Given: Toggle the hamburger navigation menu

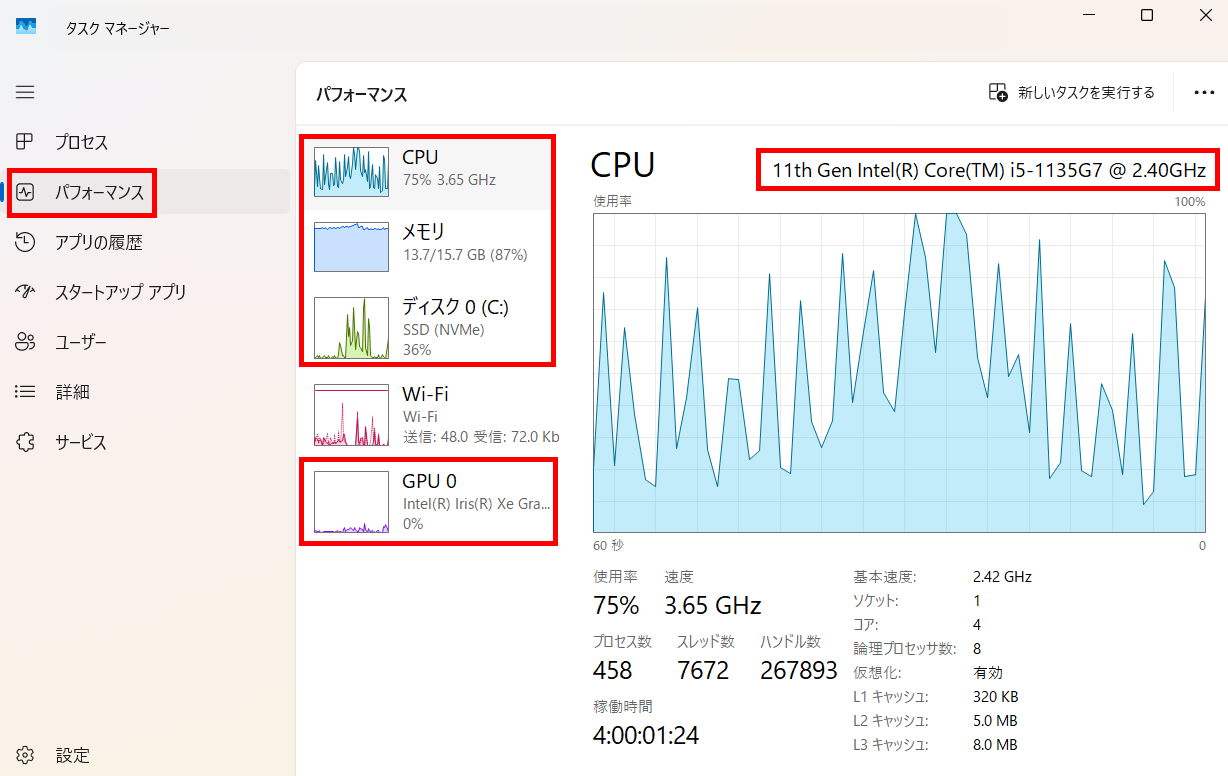Looking at the screenshot, I should (25, 92).
